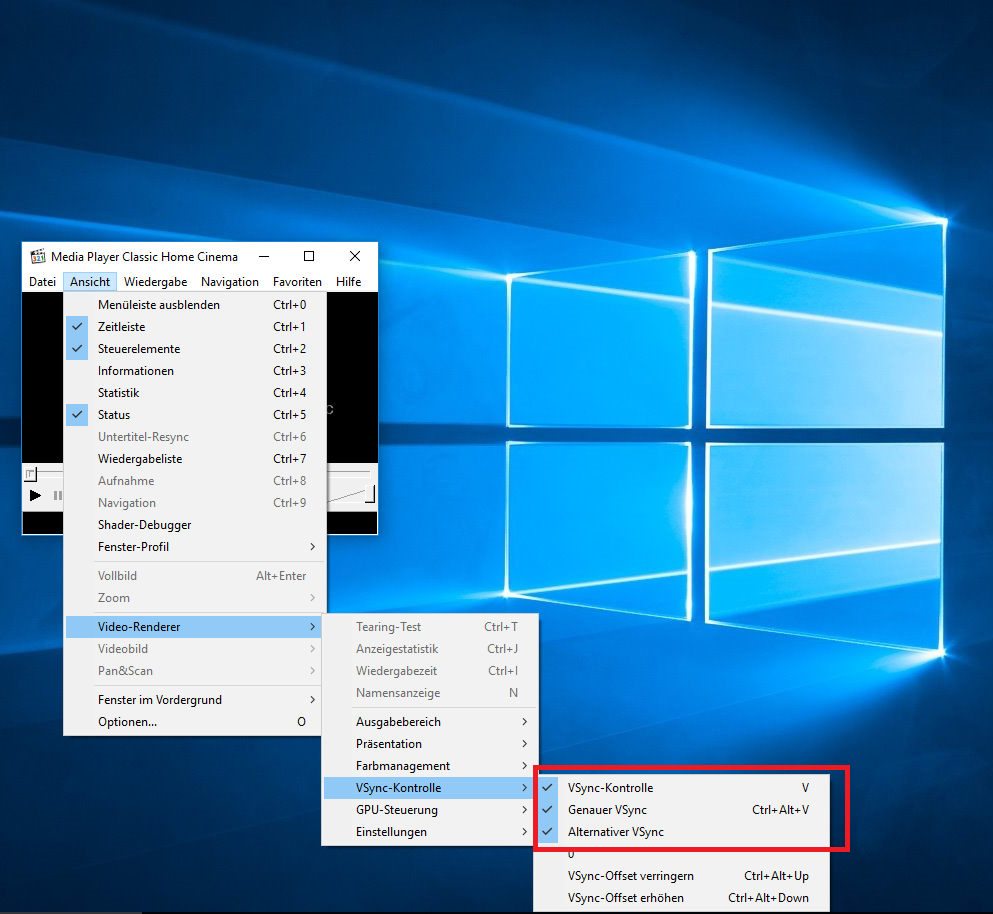Enable the Statistik panel entry
This screenshot has width=993, height=914.
[x=195, y=393]
